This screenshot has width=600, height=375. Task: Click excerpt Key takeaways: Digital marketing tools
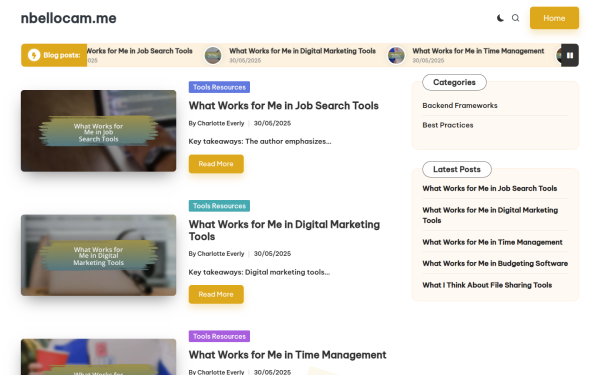coord(259,272)
